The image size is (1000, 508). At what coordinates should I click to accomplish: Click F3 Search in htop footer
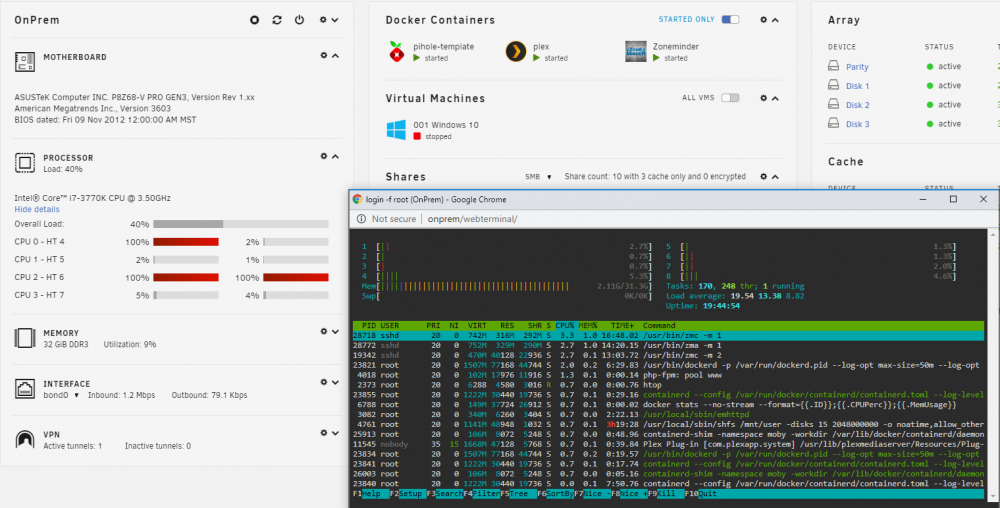tap(445, 493)
